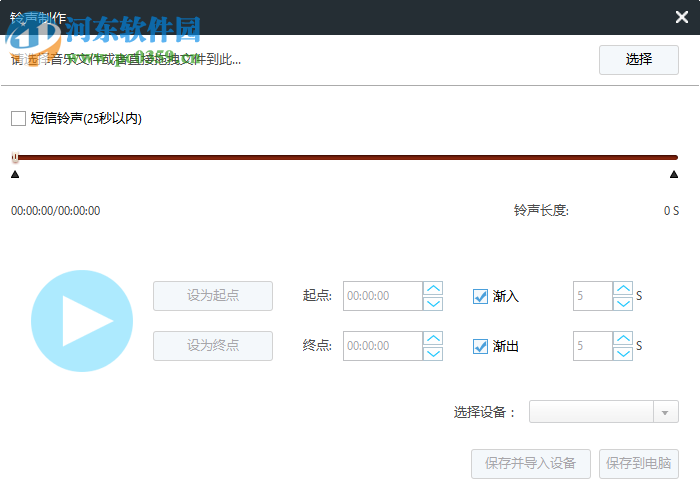Close the ringtone maker dialog
This screenshot has width=700, height=500.
[x=682, y=17]
